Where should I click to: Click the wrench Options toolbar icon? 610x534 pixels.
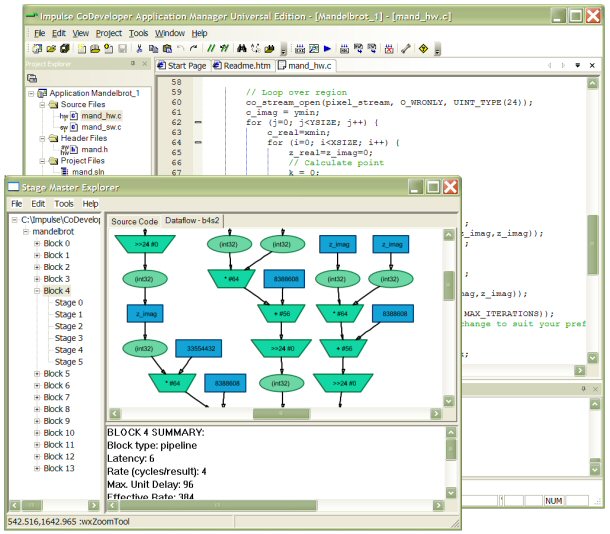pos(406,49)
